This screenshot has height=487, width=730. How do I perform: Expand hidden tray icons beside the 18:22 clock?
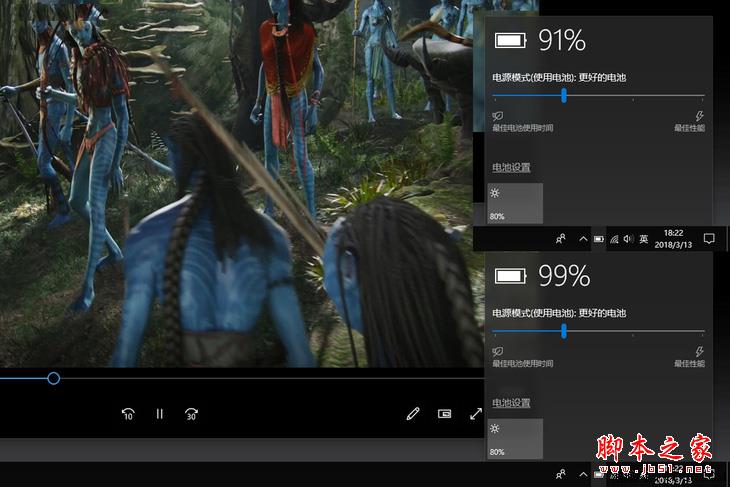583,239
